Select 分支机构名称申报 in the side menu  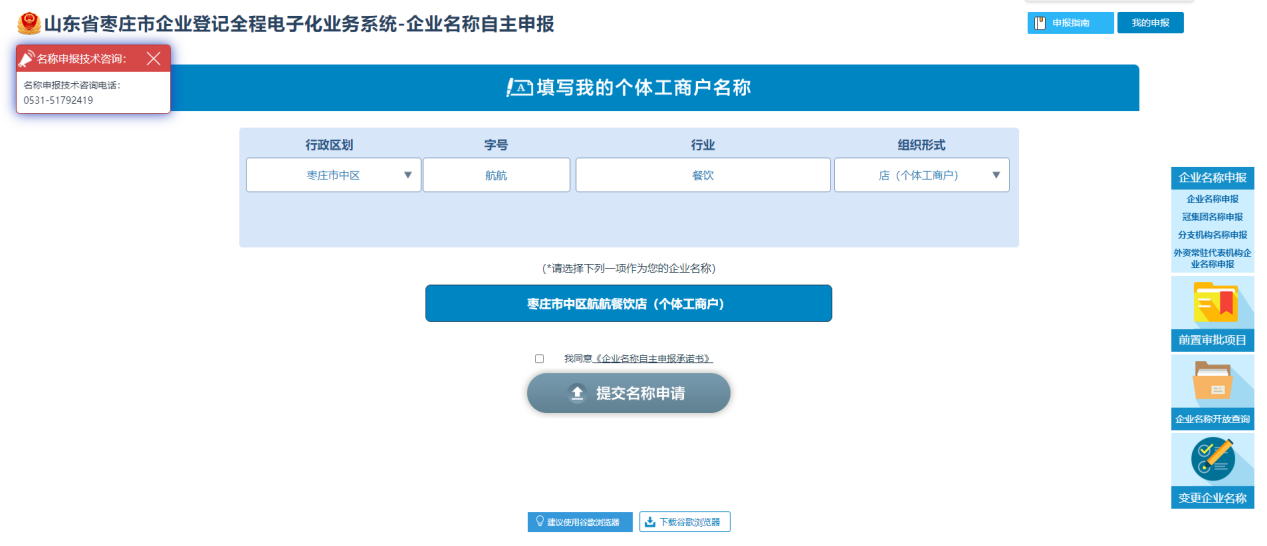pyautogui.click(x=1212, y=235)
